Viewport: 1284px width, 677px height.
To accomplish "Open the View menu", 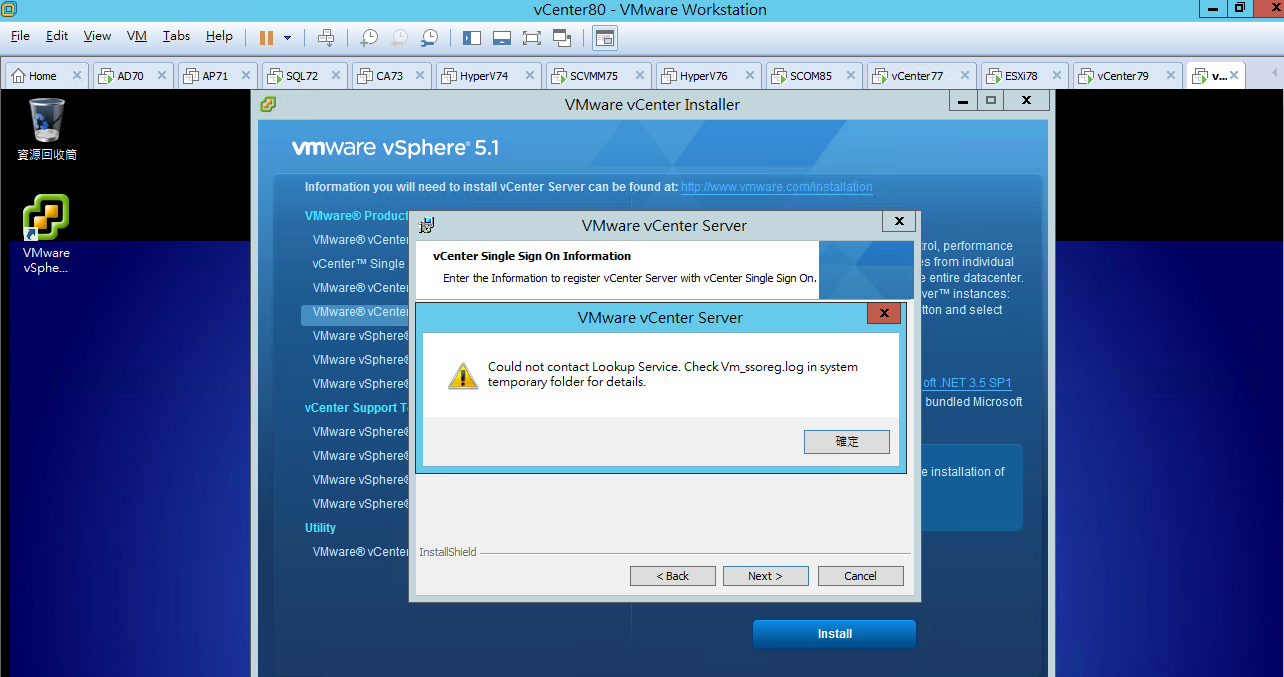I will click(x=97, y=36).
